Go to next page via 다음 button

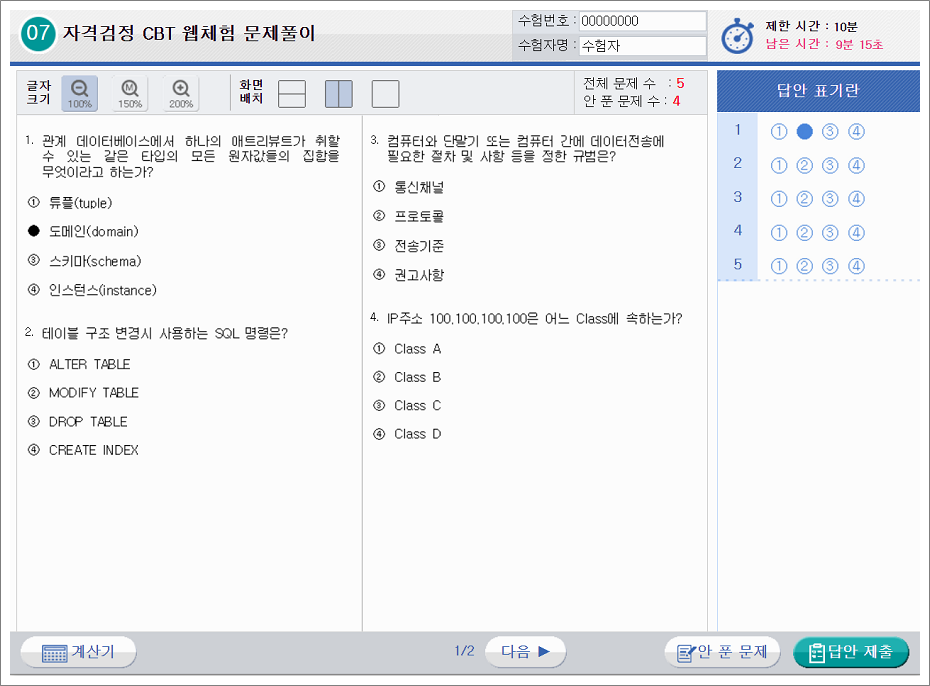(x=525, y=652)
